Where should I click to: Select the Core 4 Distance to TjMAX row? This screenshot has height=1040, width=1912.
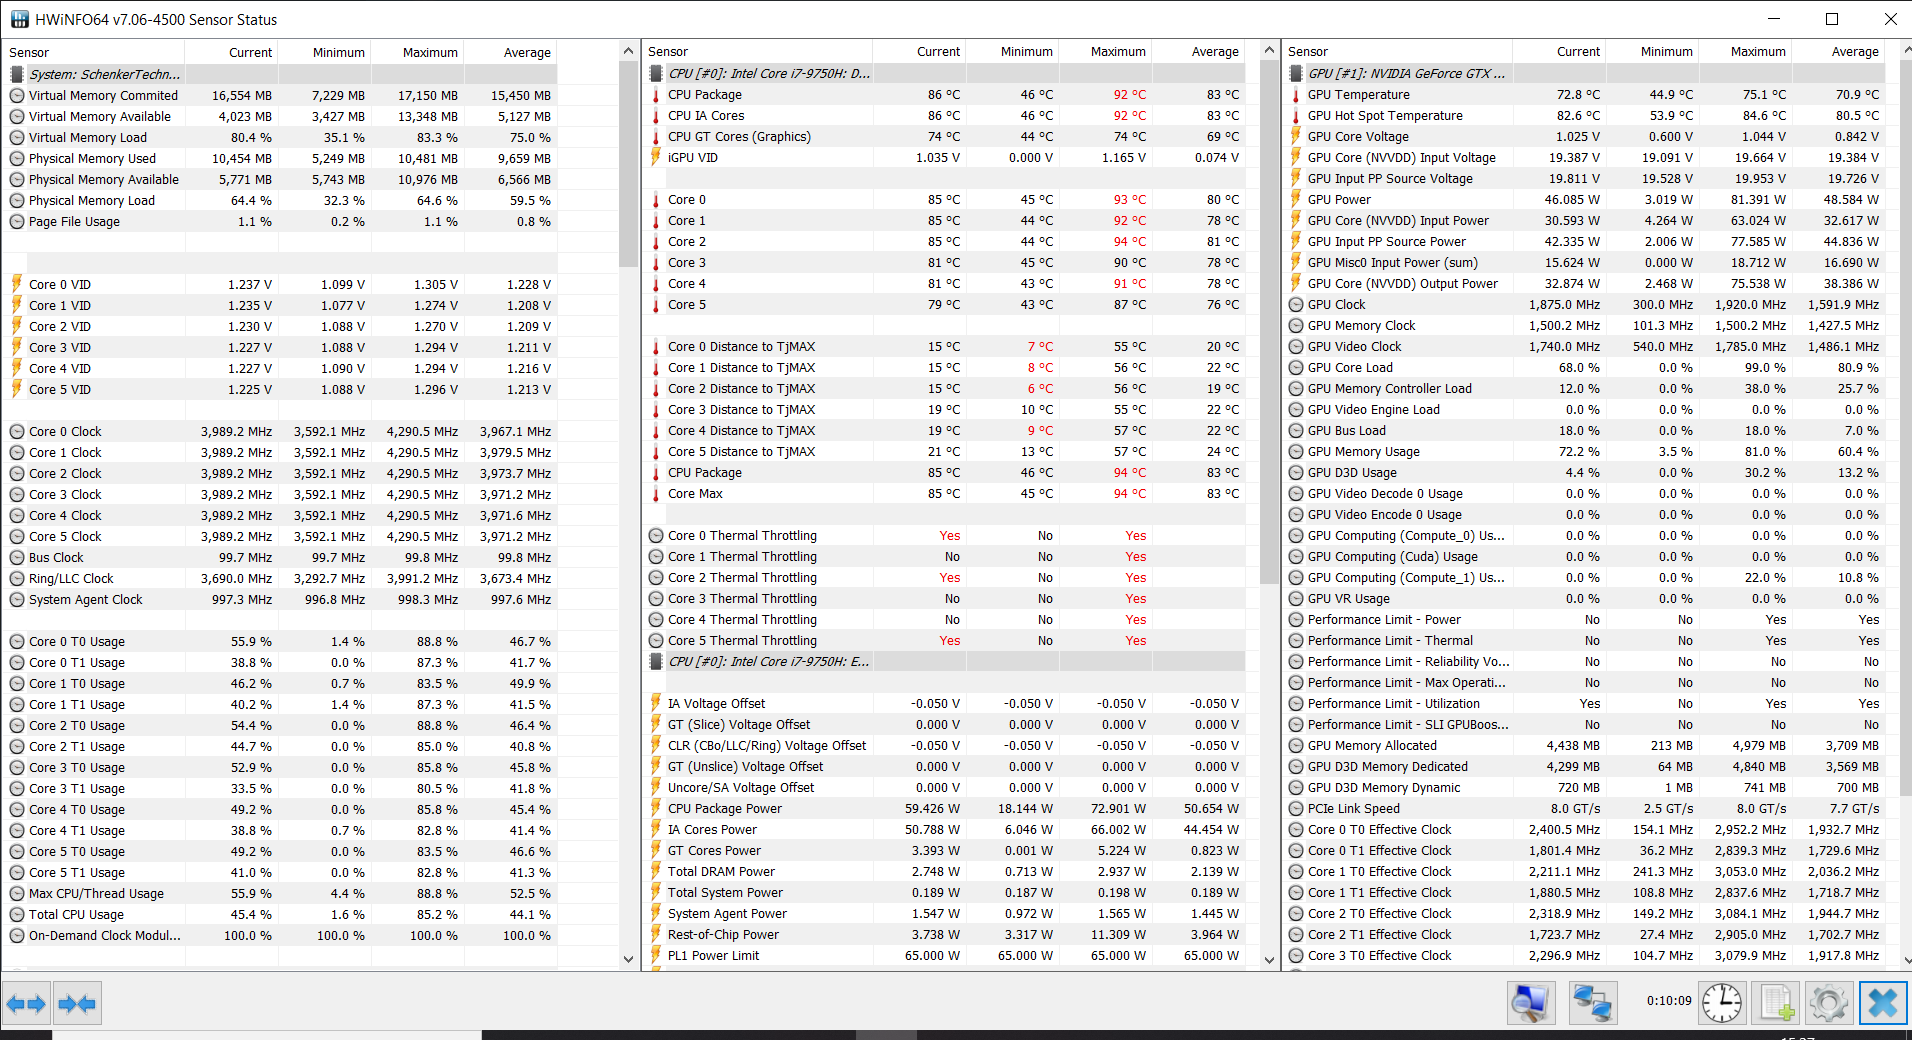[x=945, y=430]
